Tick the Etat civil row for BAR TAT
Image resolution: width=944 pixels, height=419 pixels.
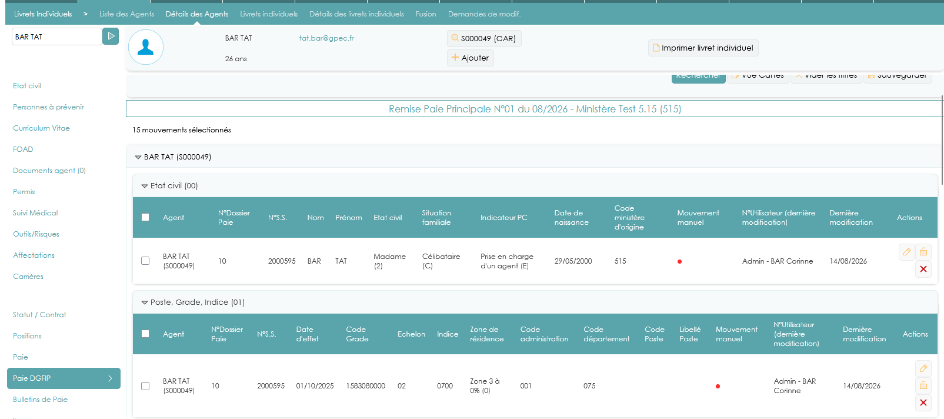(145, 261)
